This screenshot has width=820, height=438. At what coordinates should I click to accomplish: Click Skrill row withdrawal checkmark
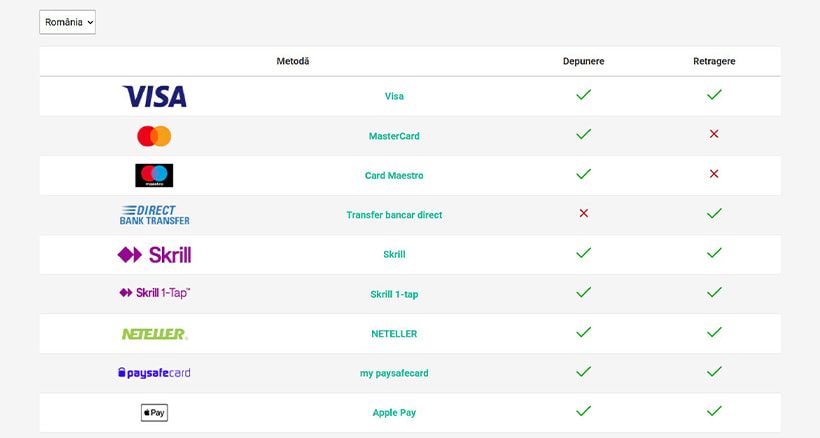tap(714, 253)
